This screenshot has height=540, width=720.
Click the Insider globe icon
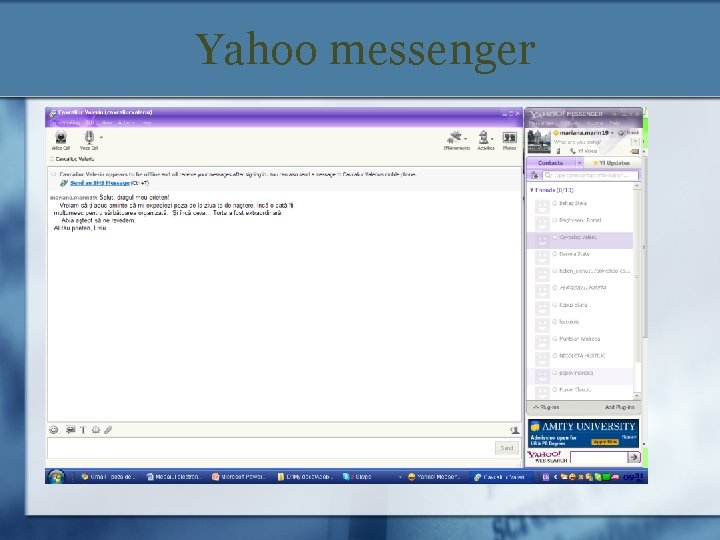(621, 133)
